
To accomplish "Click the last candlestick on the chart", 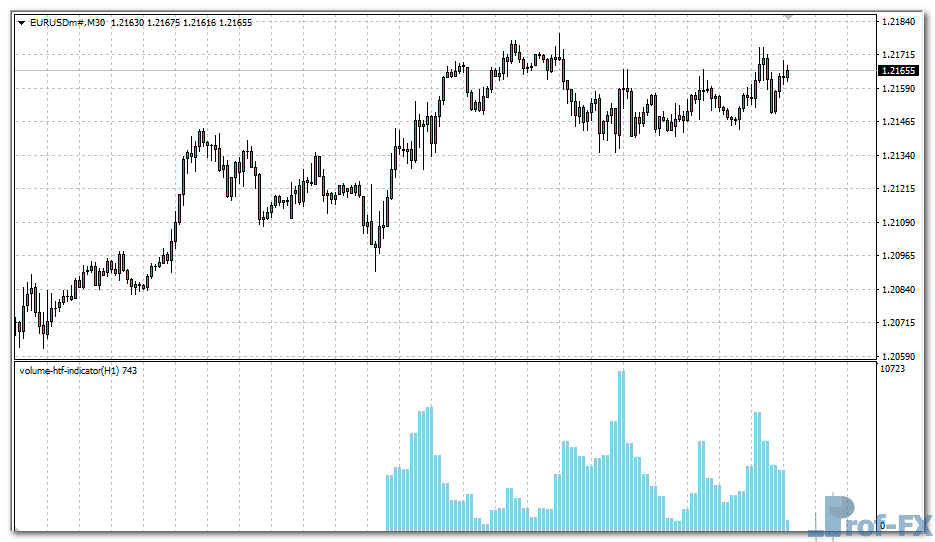I will 788,72.
